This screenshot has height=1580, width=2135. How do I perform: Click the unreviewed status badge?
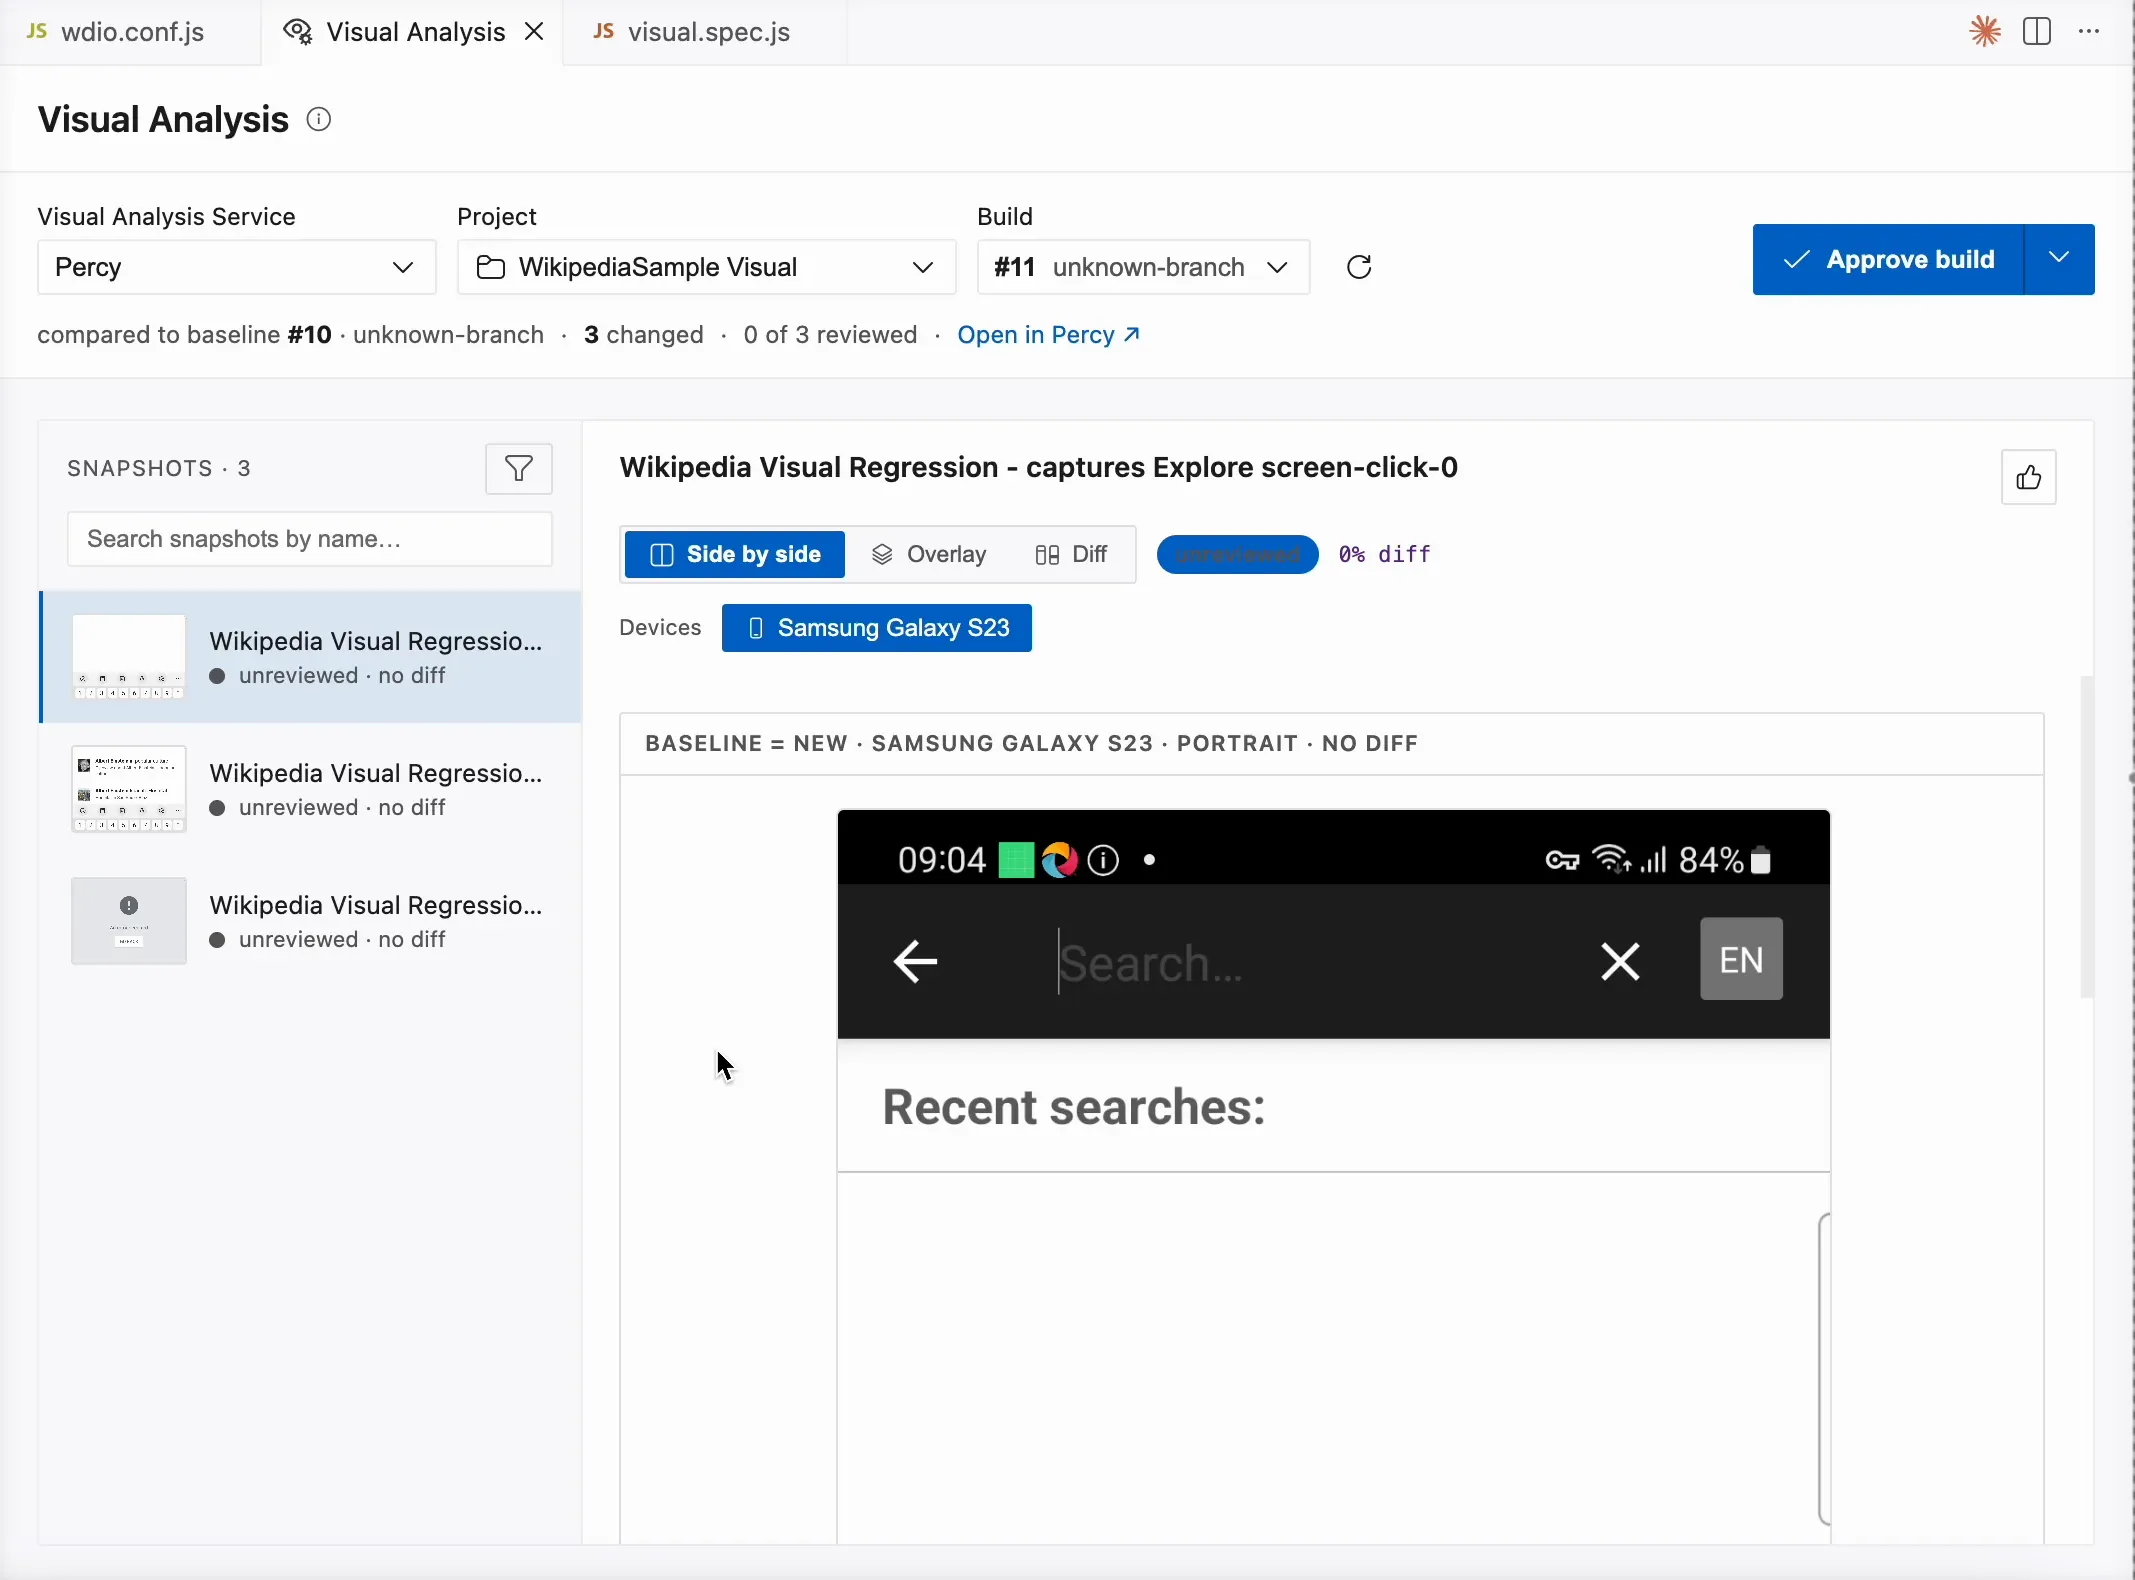pos(1237,554)
